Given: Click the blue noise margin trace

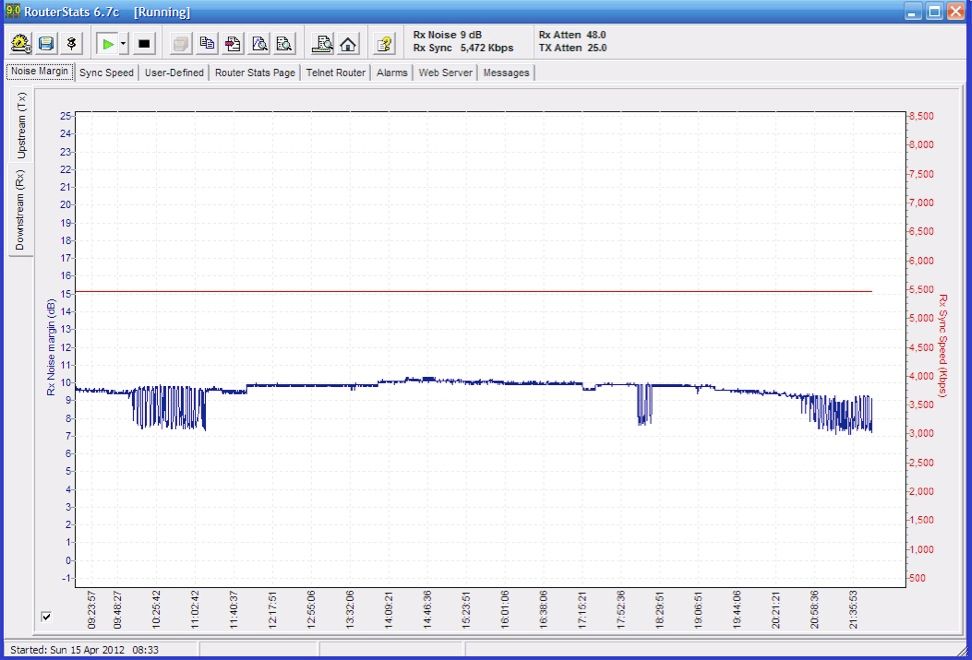Looking at the screenshot, I should coord(474,384).
